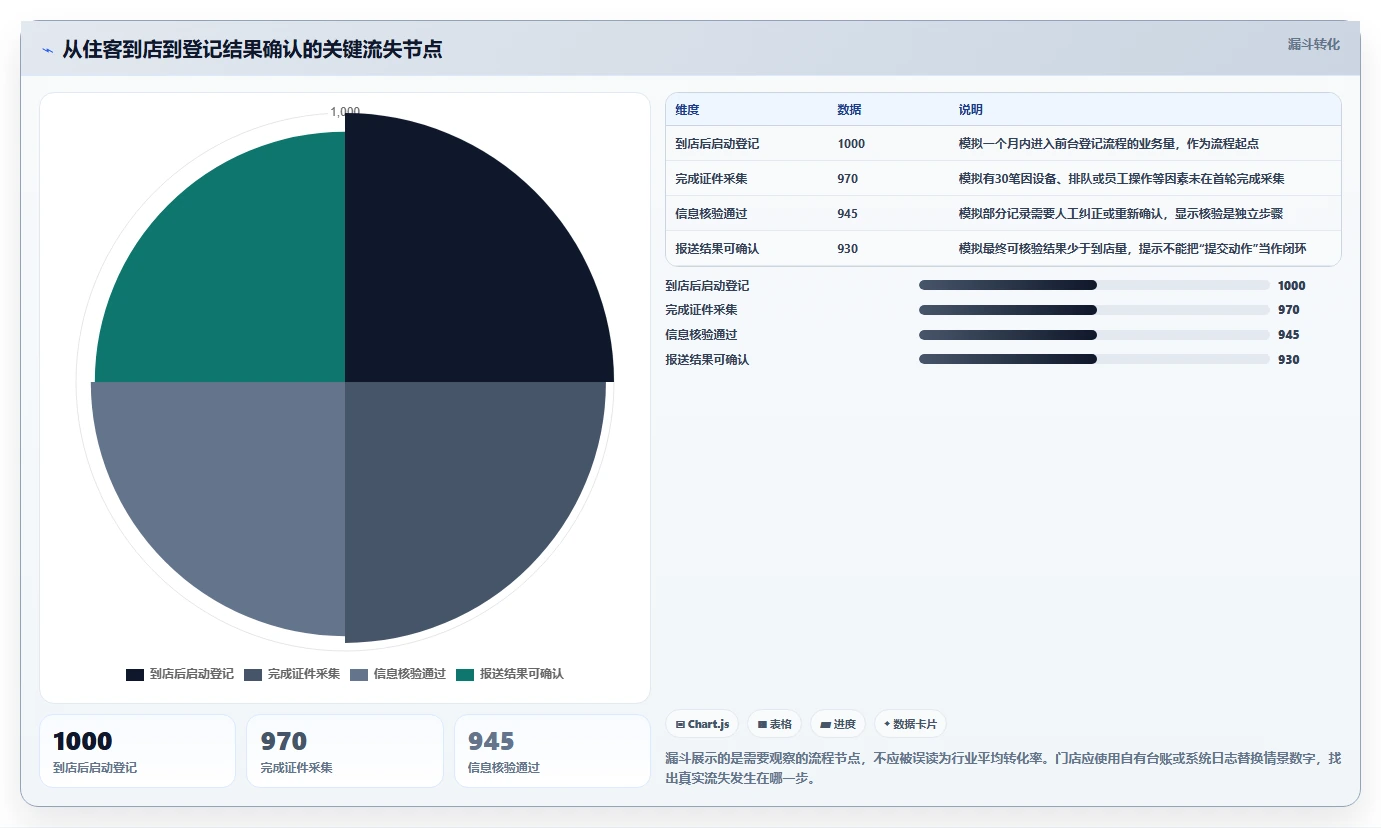The image size is (1381, 828).
Task: Click the progress bar for 完成证件采集
Action: [x=1094, y=310]
